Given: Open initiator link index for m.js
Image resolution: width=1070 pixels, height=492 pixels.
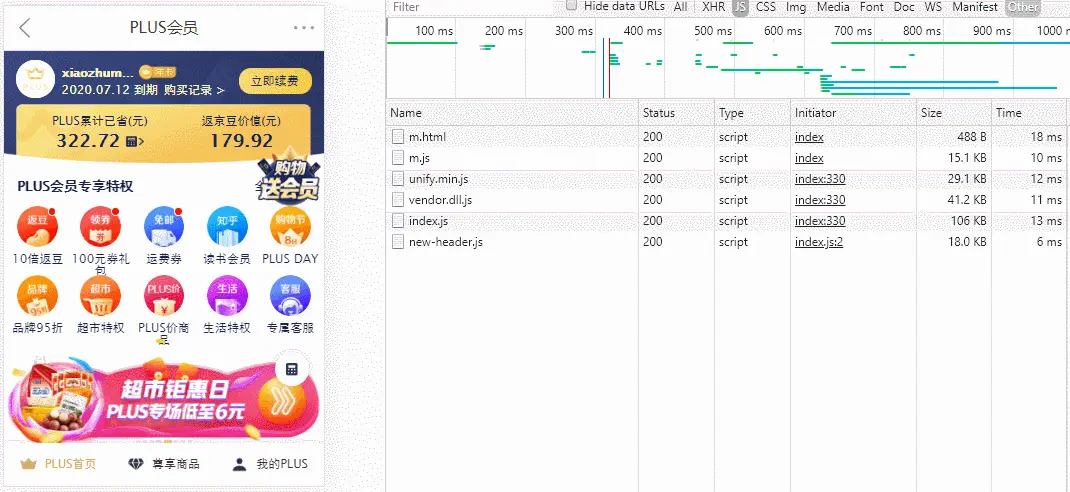Looking at the screenshot, I should coord(809,158).
